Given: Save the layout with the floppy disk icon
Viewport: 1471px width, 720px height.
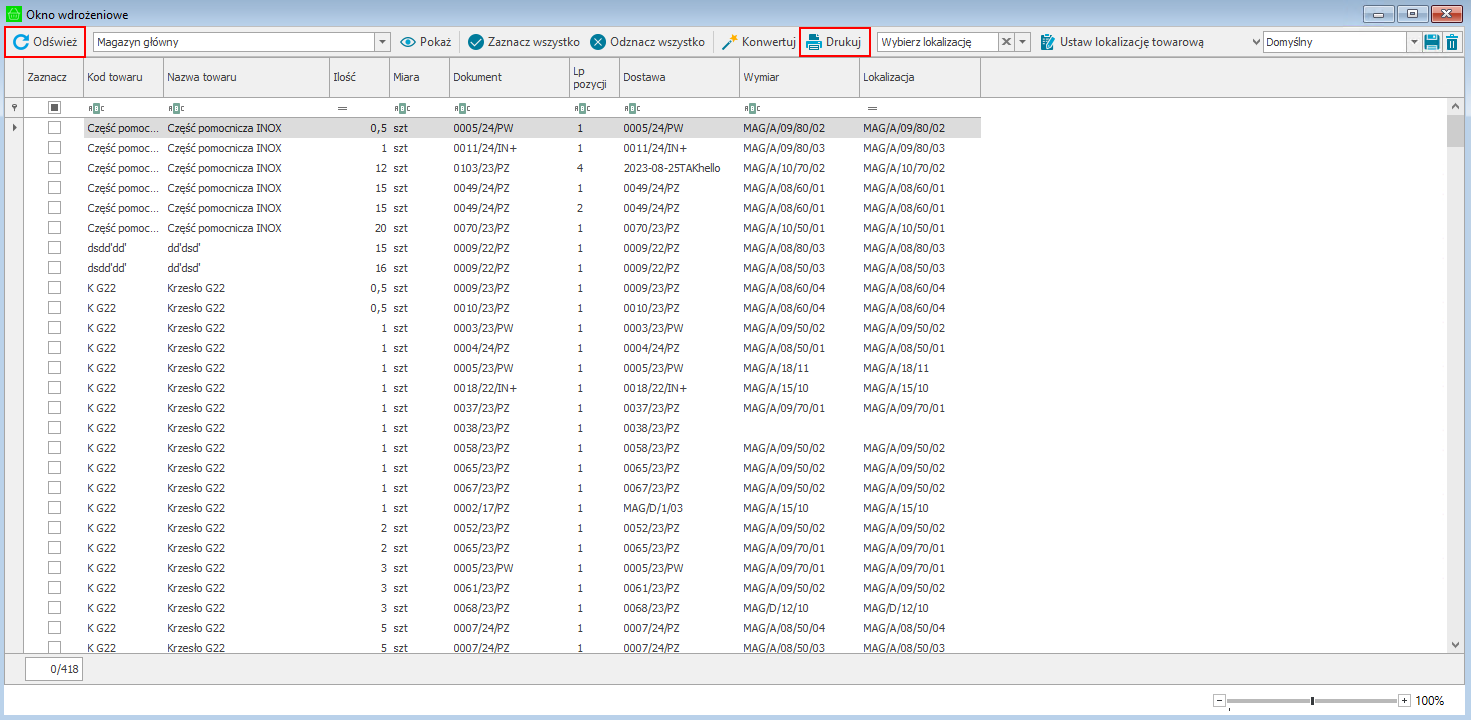Looking at the screenshot, I should click(1432, 42).
